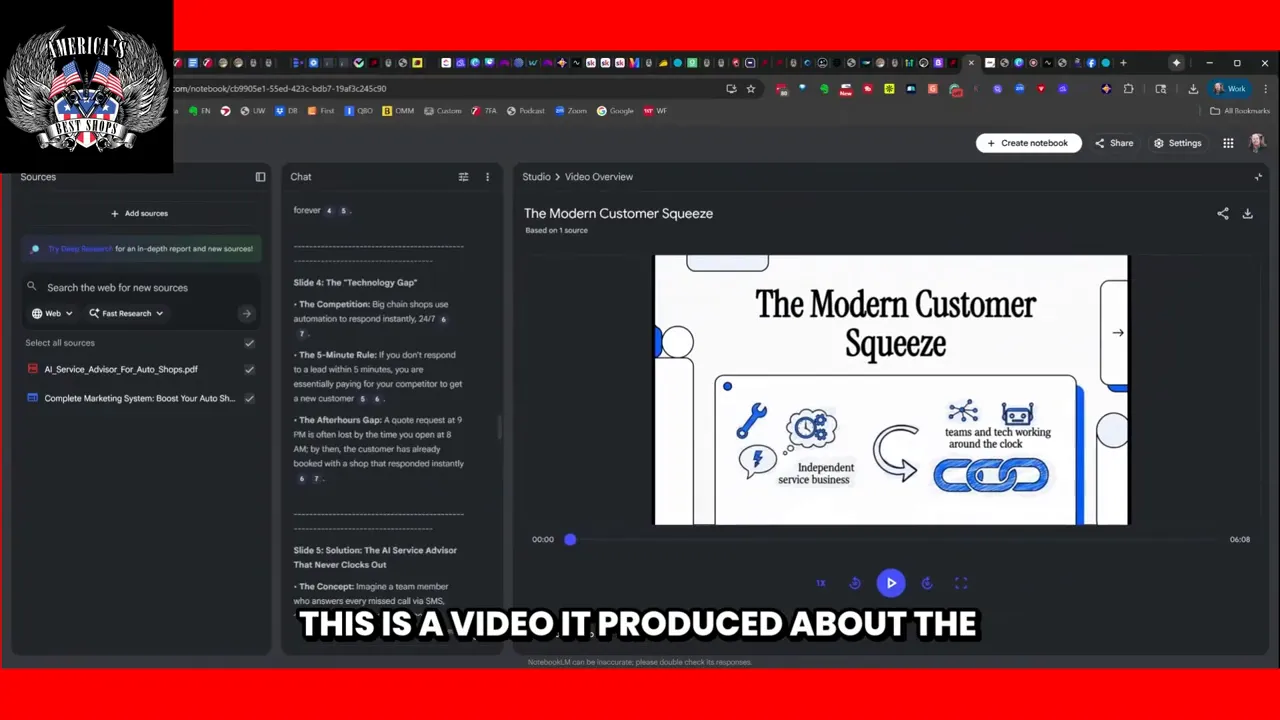Go back to Studio via the breadcrumb
Image resolution: width=1280 pixels, height=720 pixels.
pyautogui.click(x=536, y=177)
